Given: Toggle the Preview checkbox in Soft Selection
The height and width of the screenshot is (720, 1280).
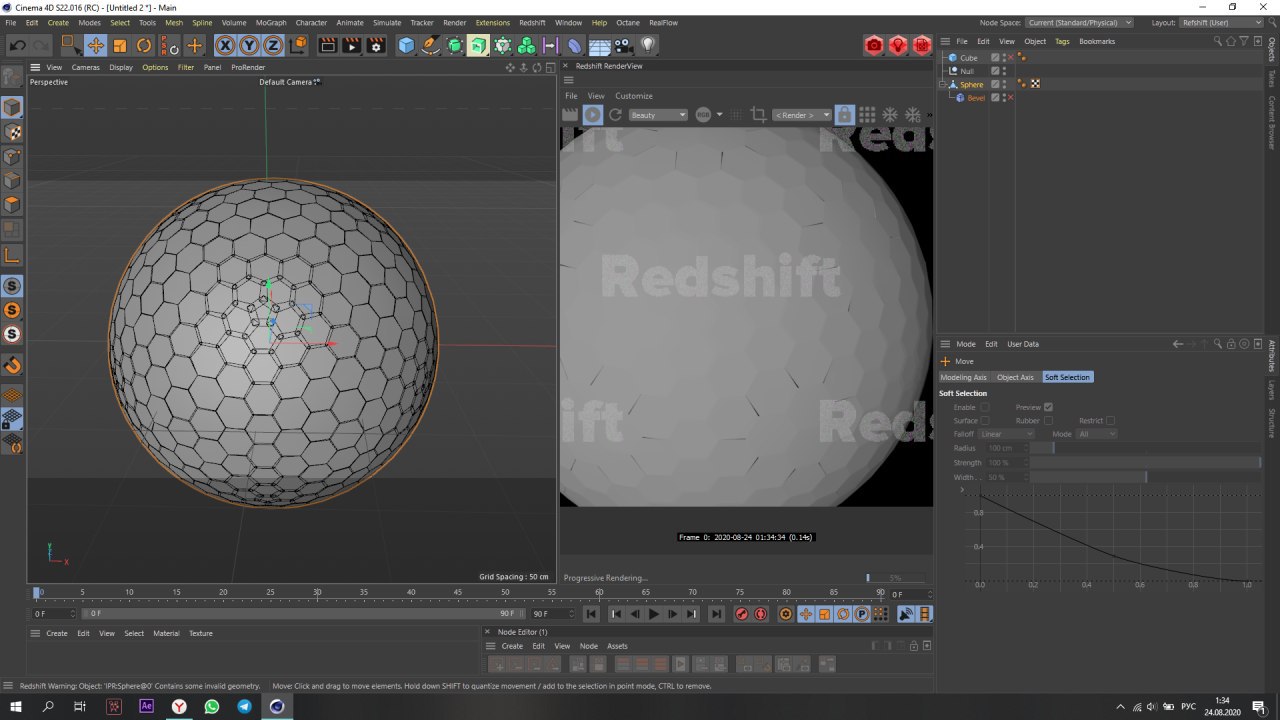Looking at the screenshot, I should [x=1048, y=407].
